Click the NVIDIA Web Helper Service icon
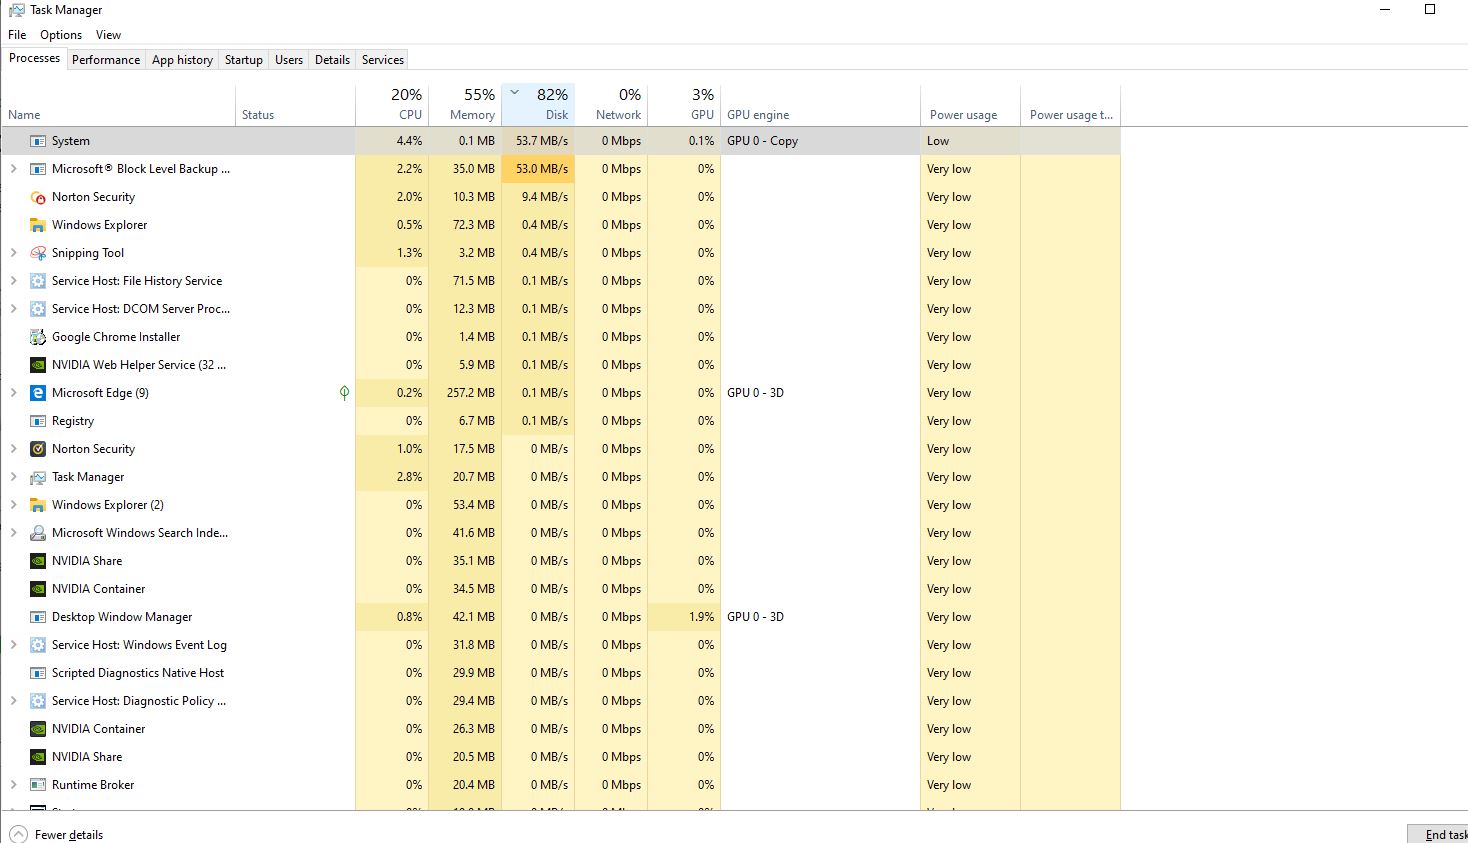The image size is (1468, 843). coord(38,365)
